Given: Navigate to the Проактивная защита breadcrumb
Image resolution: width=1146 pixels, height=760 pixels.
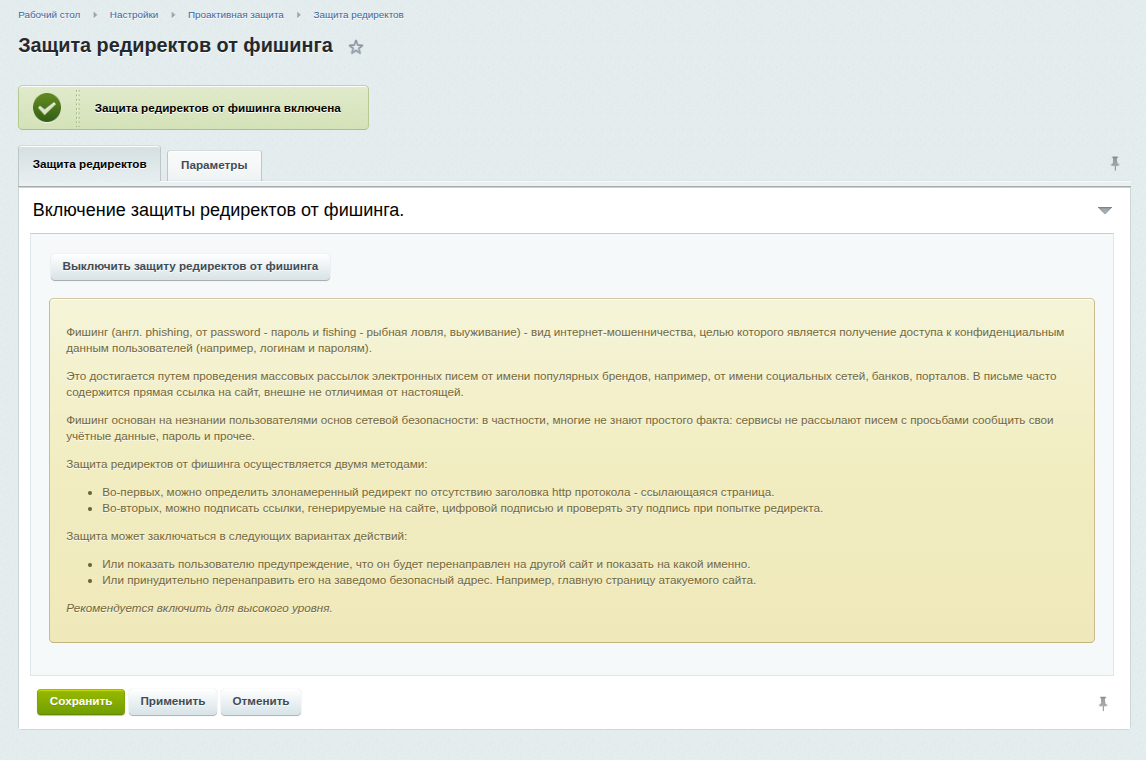Looking at the screenshot, I should (x=236, y=15).
